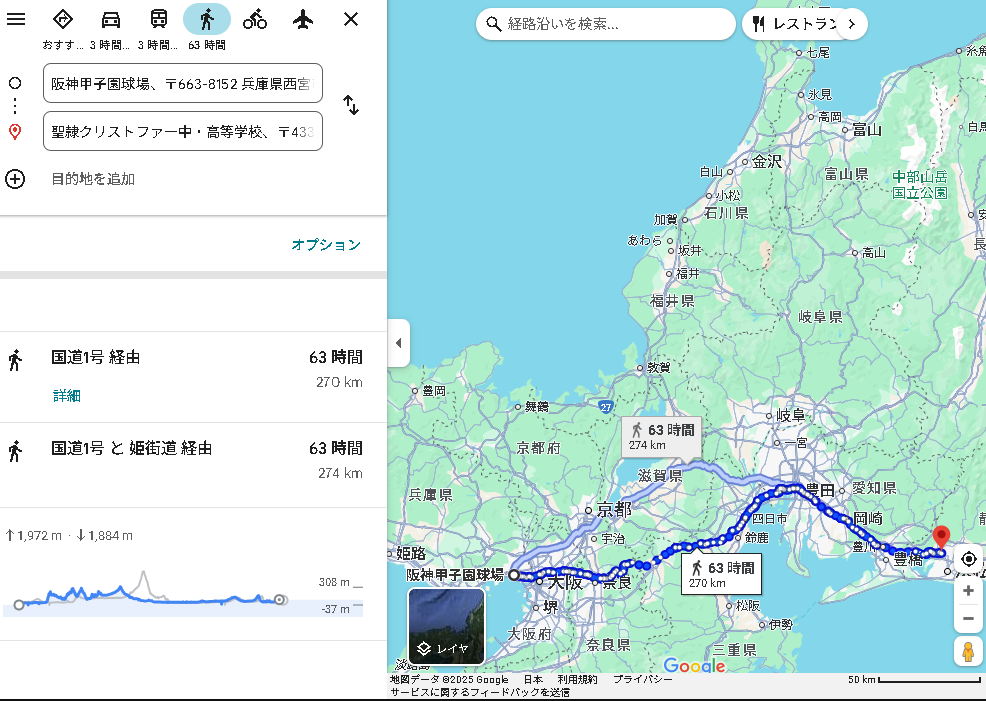The height and width of the screenshot is (701, 986).
Task: Click the 高山 city label
Action: coord(874,253)
